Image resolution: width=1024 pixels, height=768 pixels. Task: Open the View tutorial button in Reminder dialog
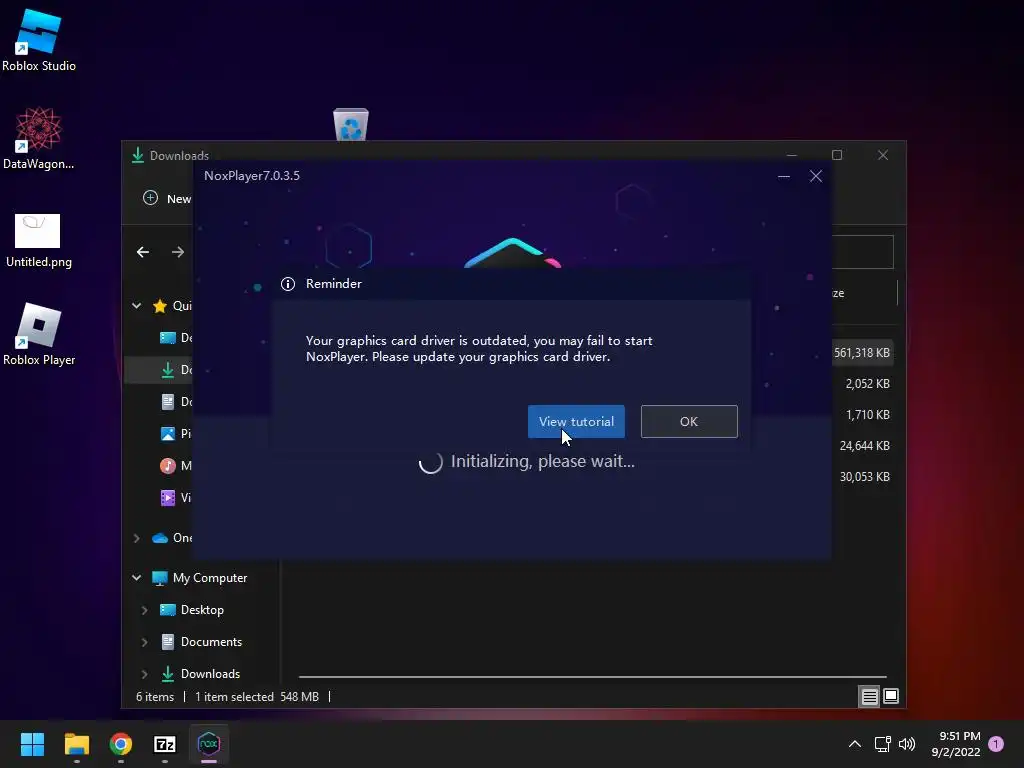[576, 421]
